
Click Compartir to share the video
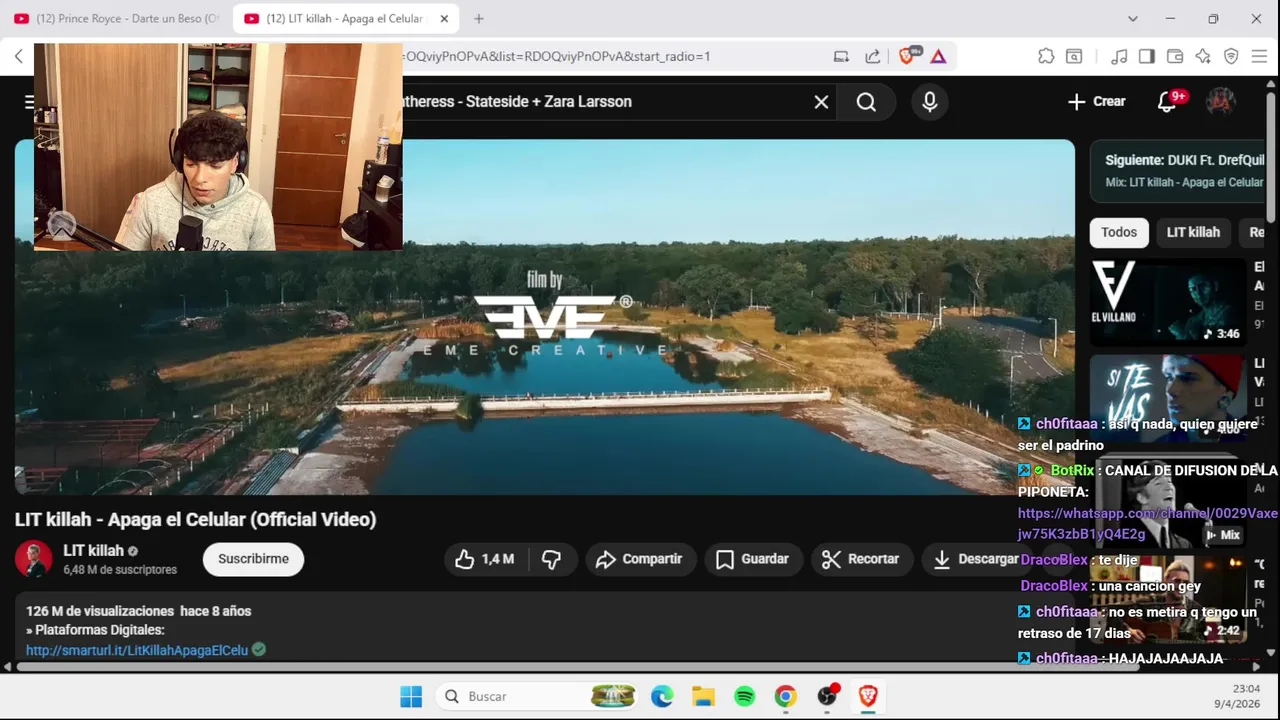(639, 559)
